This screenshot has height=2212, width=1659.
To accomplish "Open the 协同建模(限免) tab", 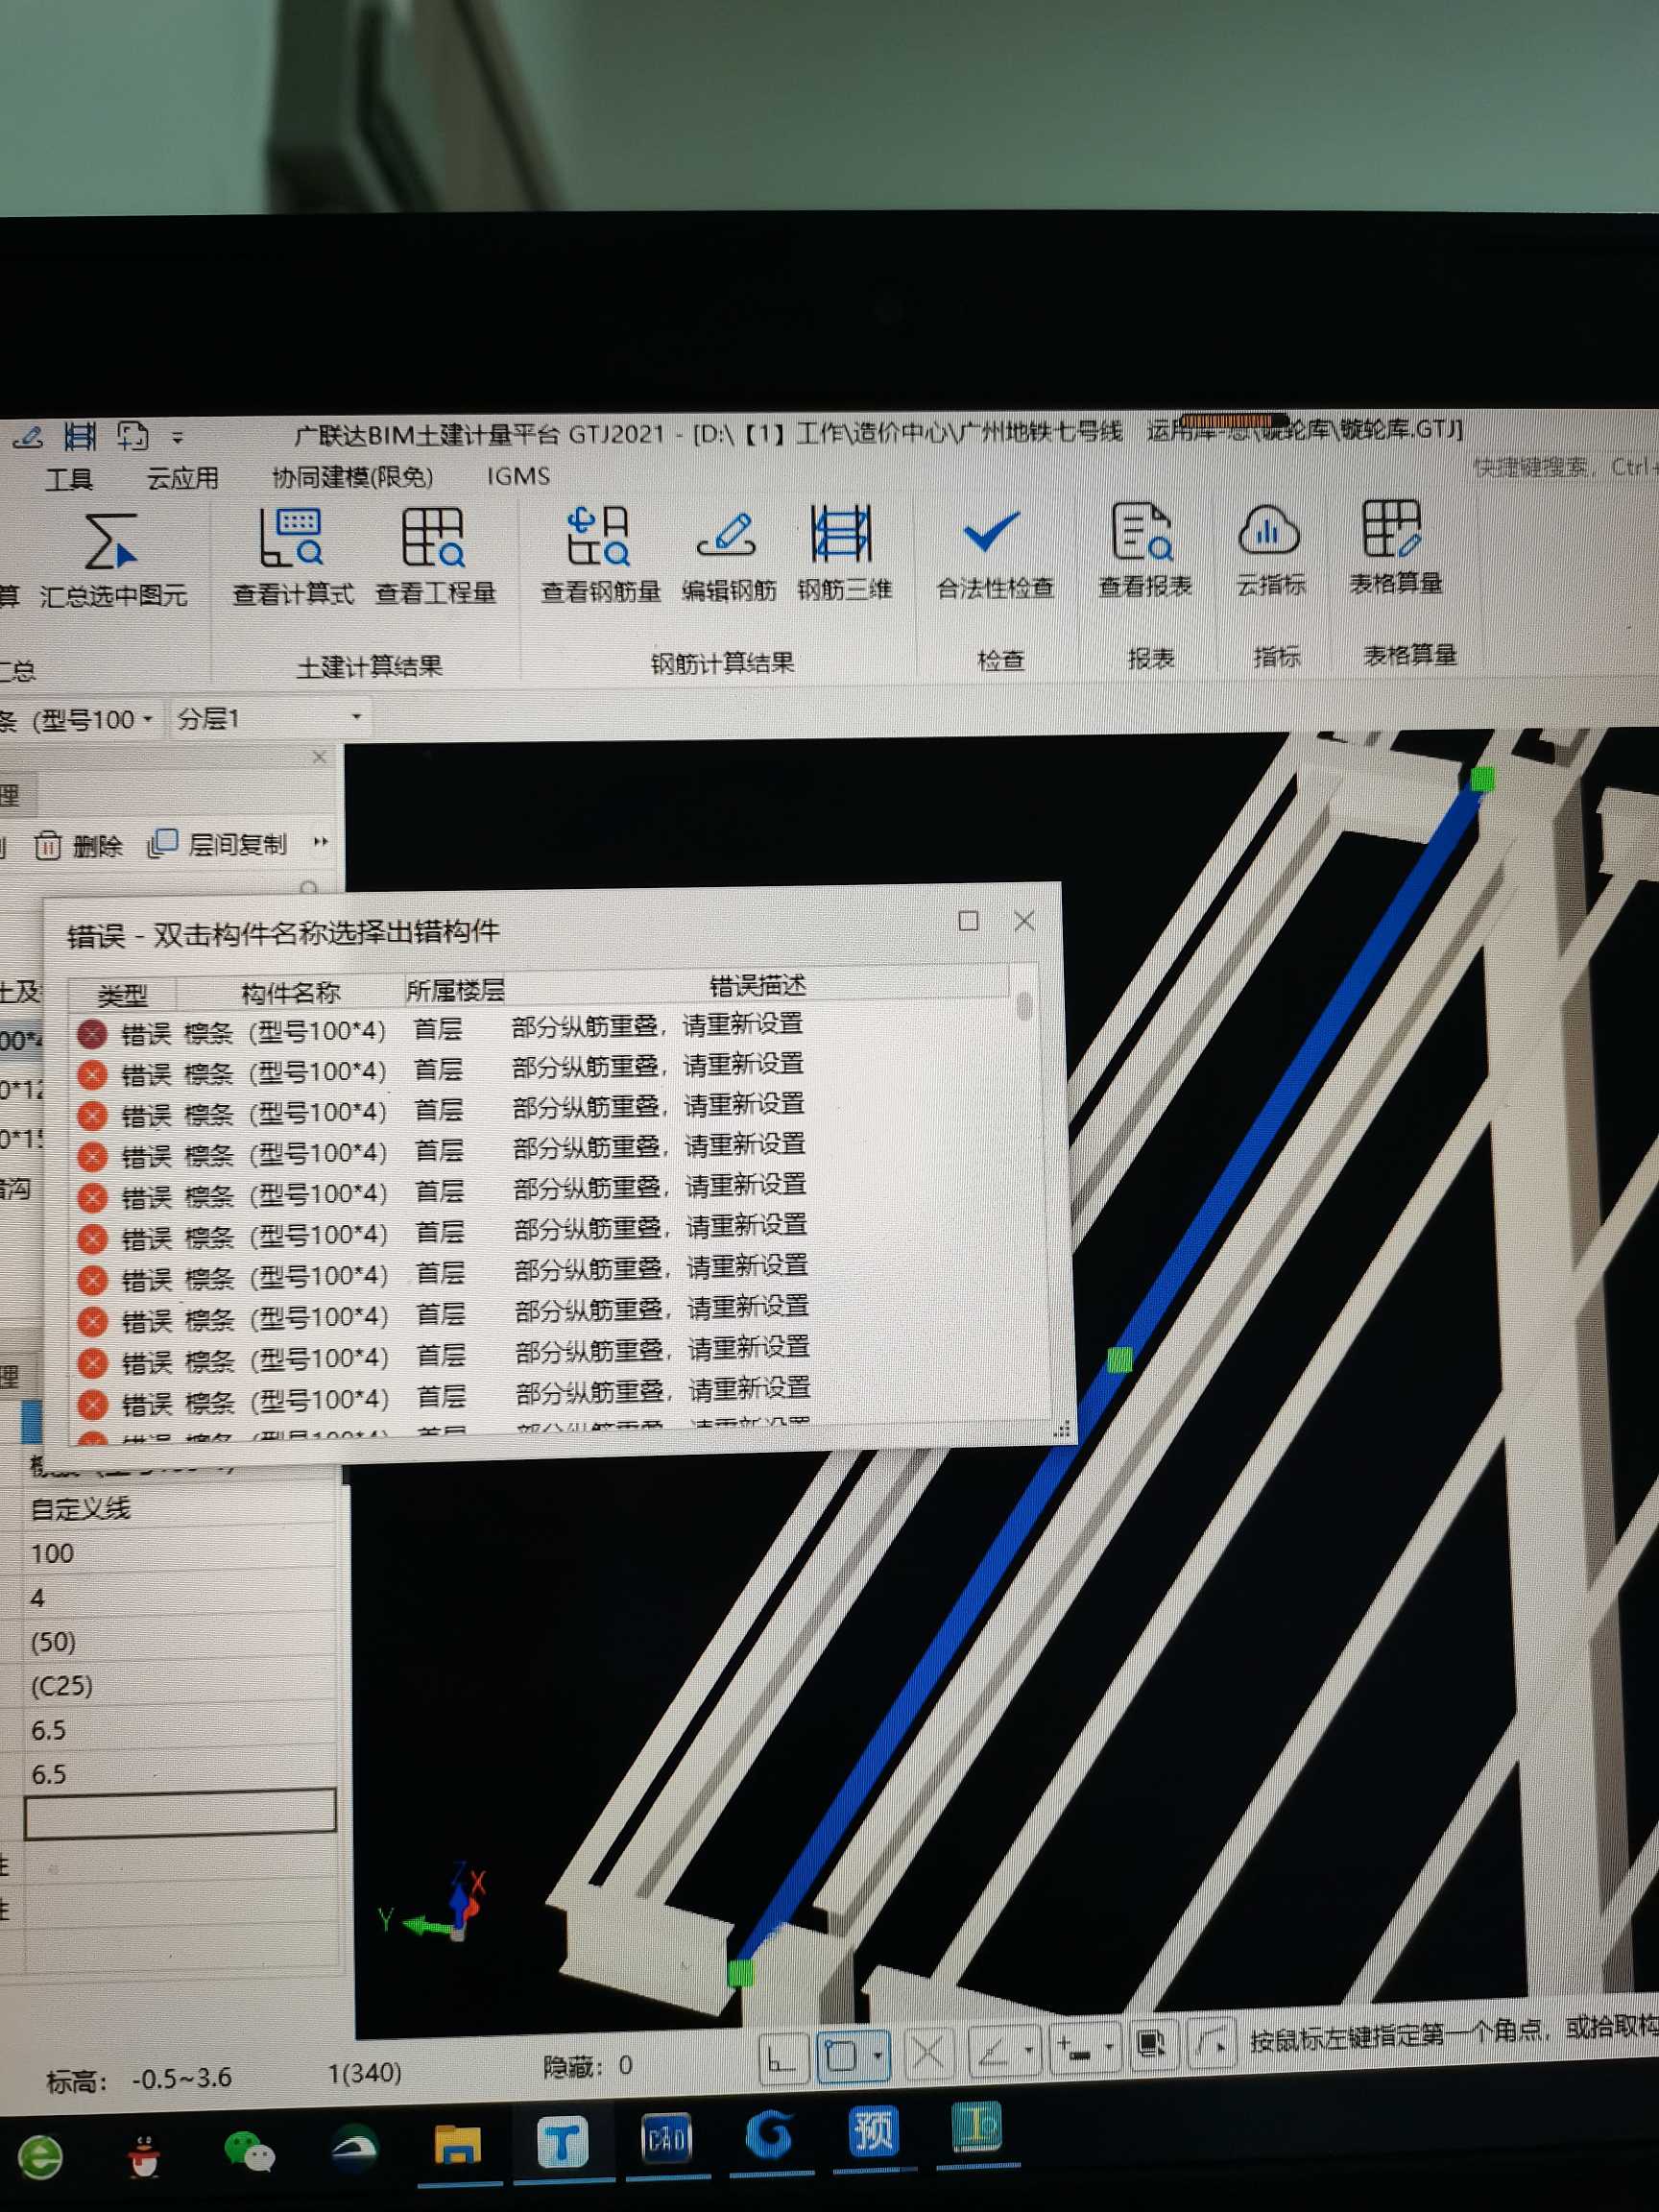I will pyautogui.click(x=352, y=477).
